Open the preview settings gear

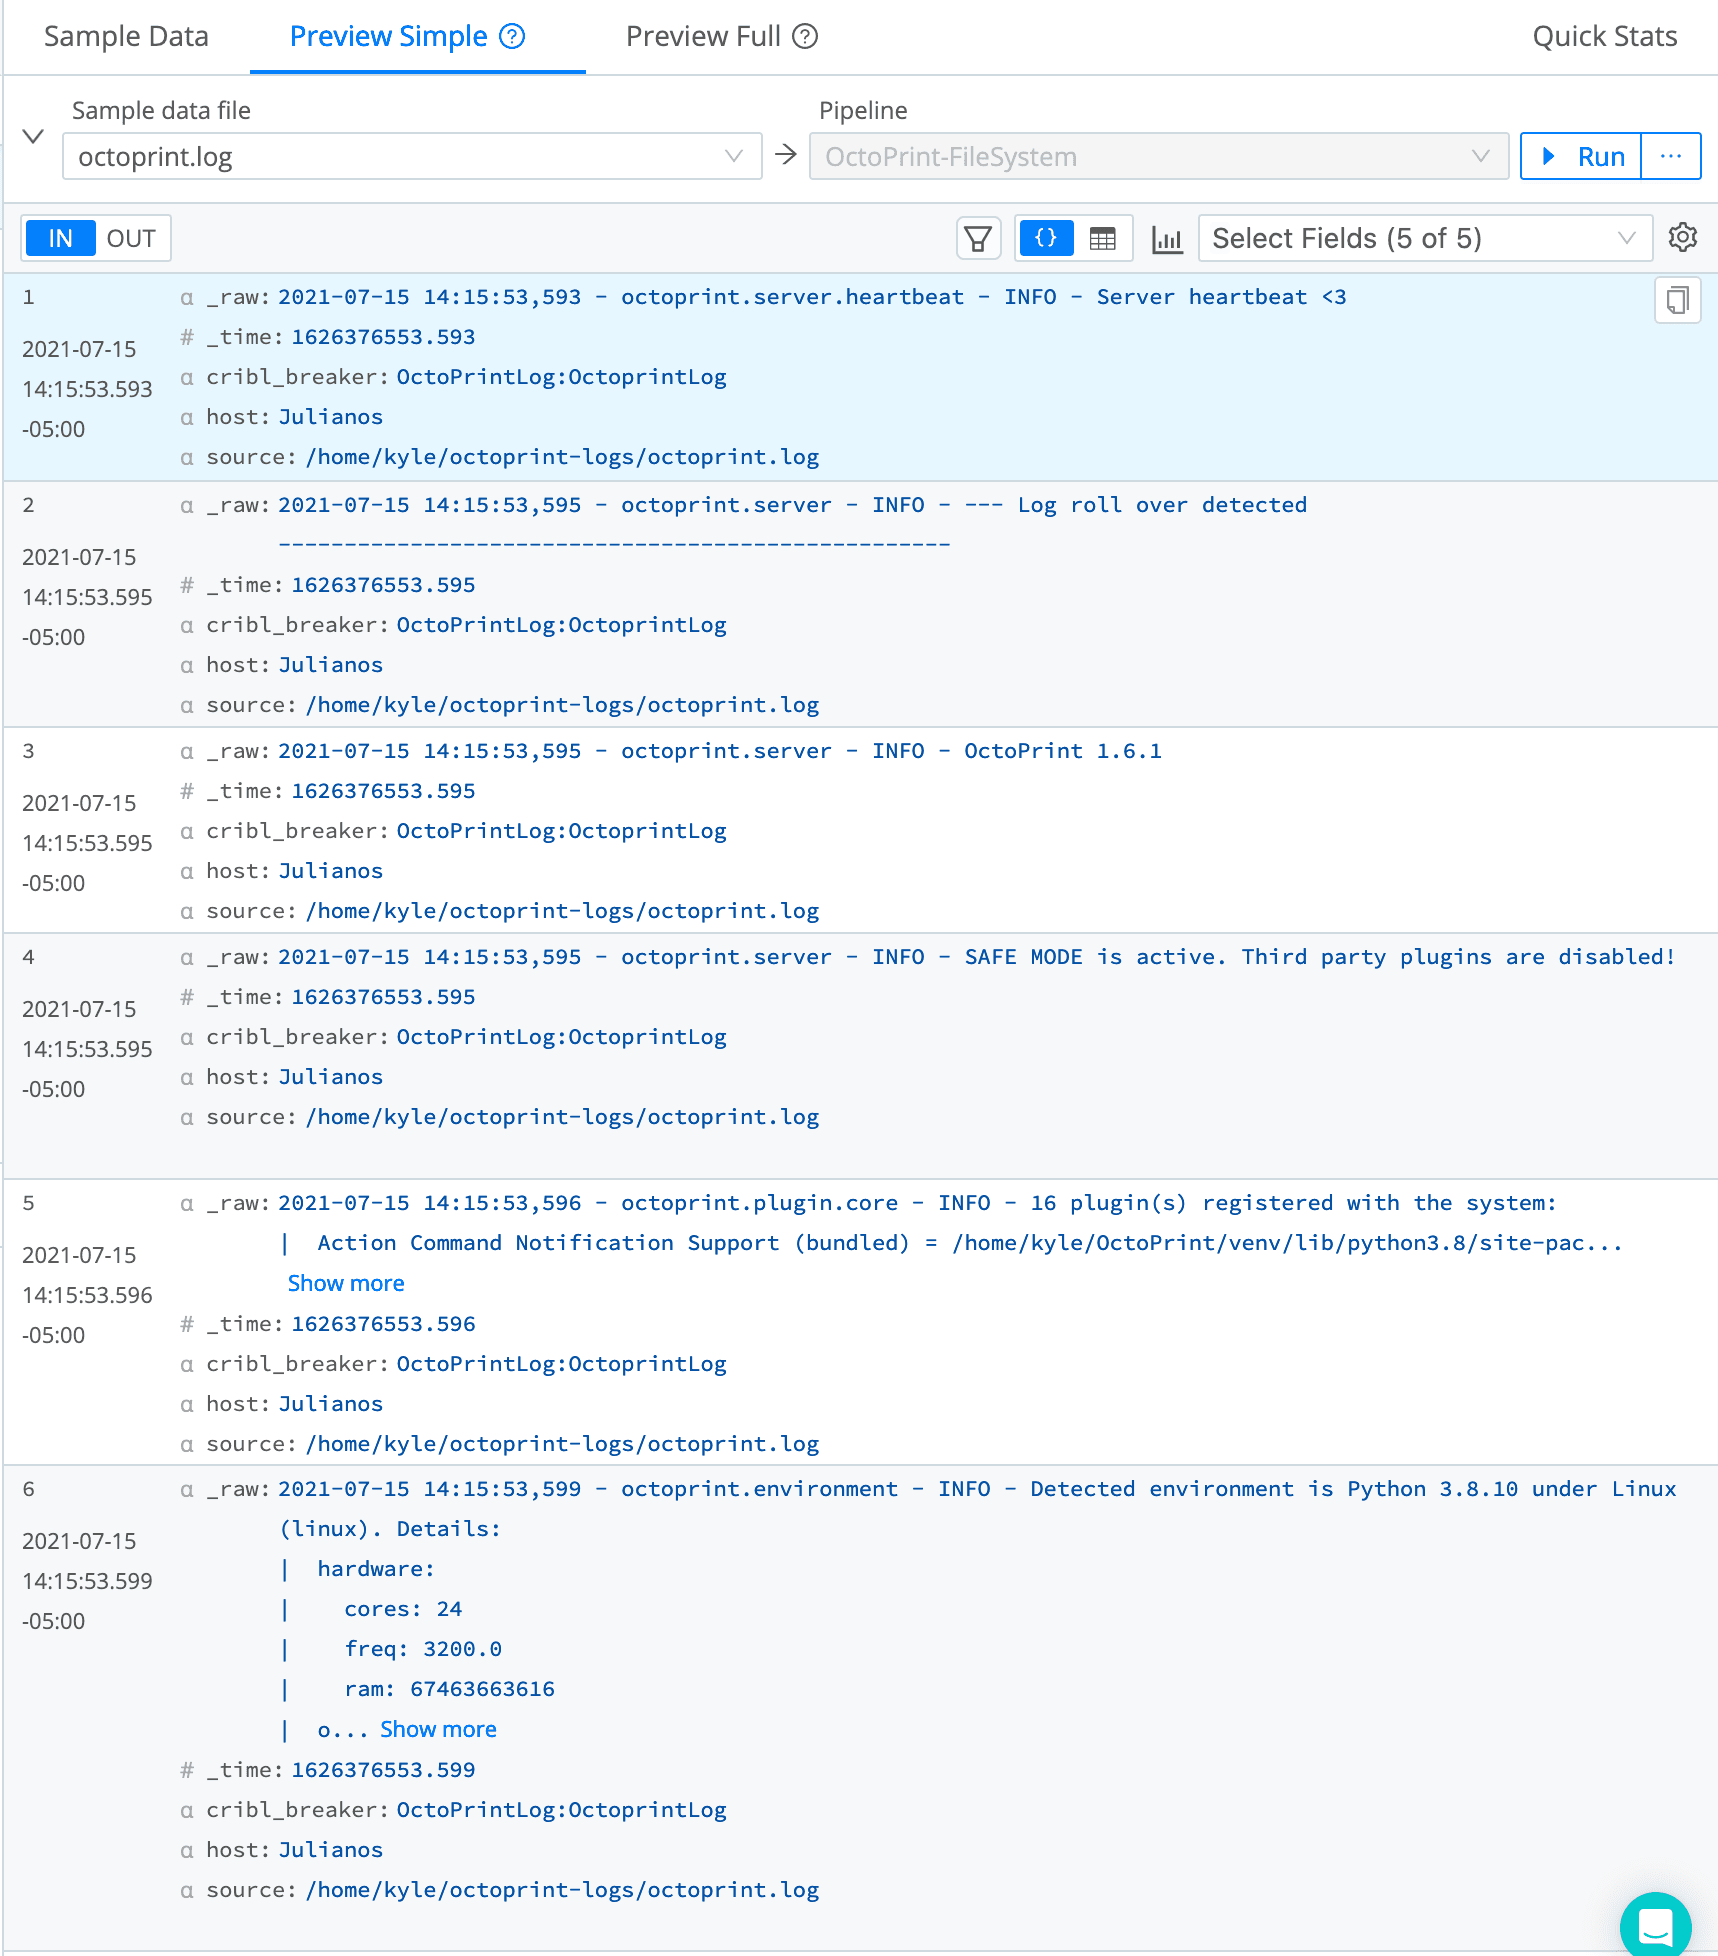point(1682,238)
